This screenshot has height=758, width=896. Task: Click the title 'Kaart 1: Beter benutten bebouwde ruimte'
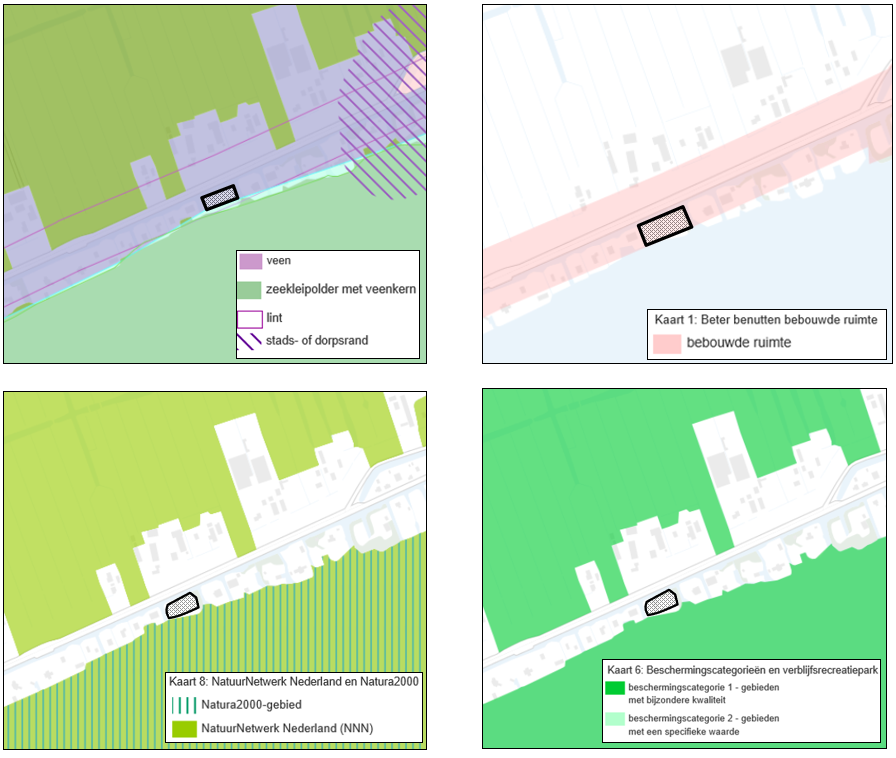click(x=766, y=320)
